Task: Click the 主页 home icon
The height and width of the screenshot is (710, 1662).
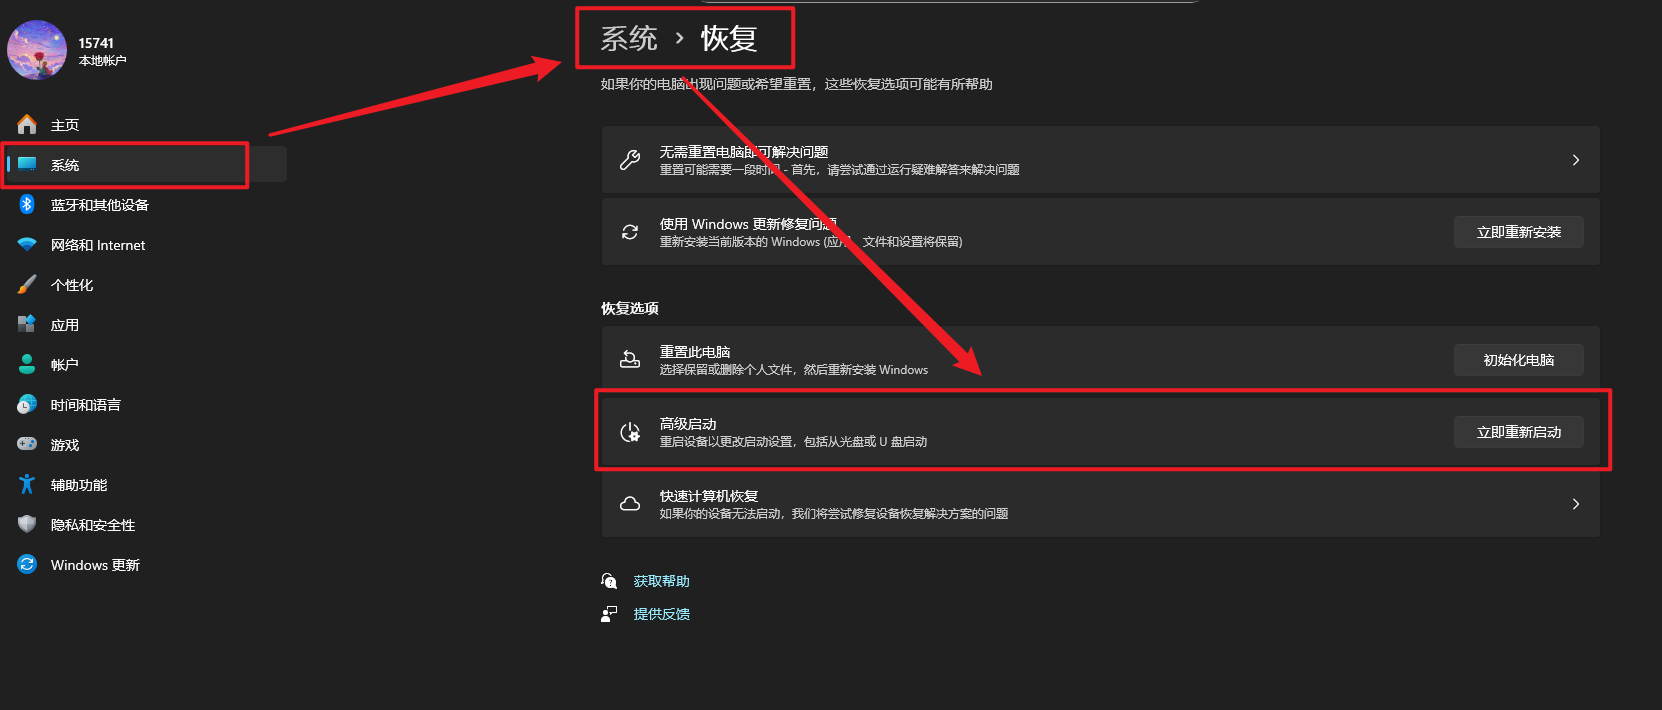Action: (27, 124)
